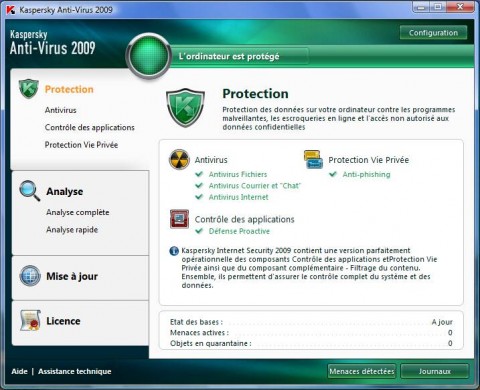This screenshot has height=390, width=480.
Task: Click the Antivirus heading in main panel
Action: (211, 160)
